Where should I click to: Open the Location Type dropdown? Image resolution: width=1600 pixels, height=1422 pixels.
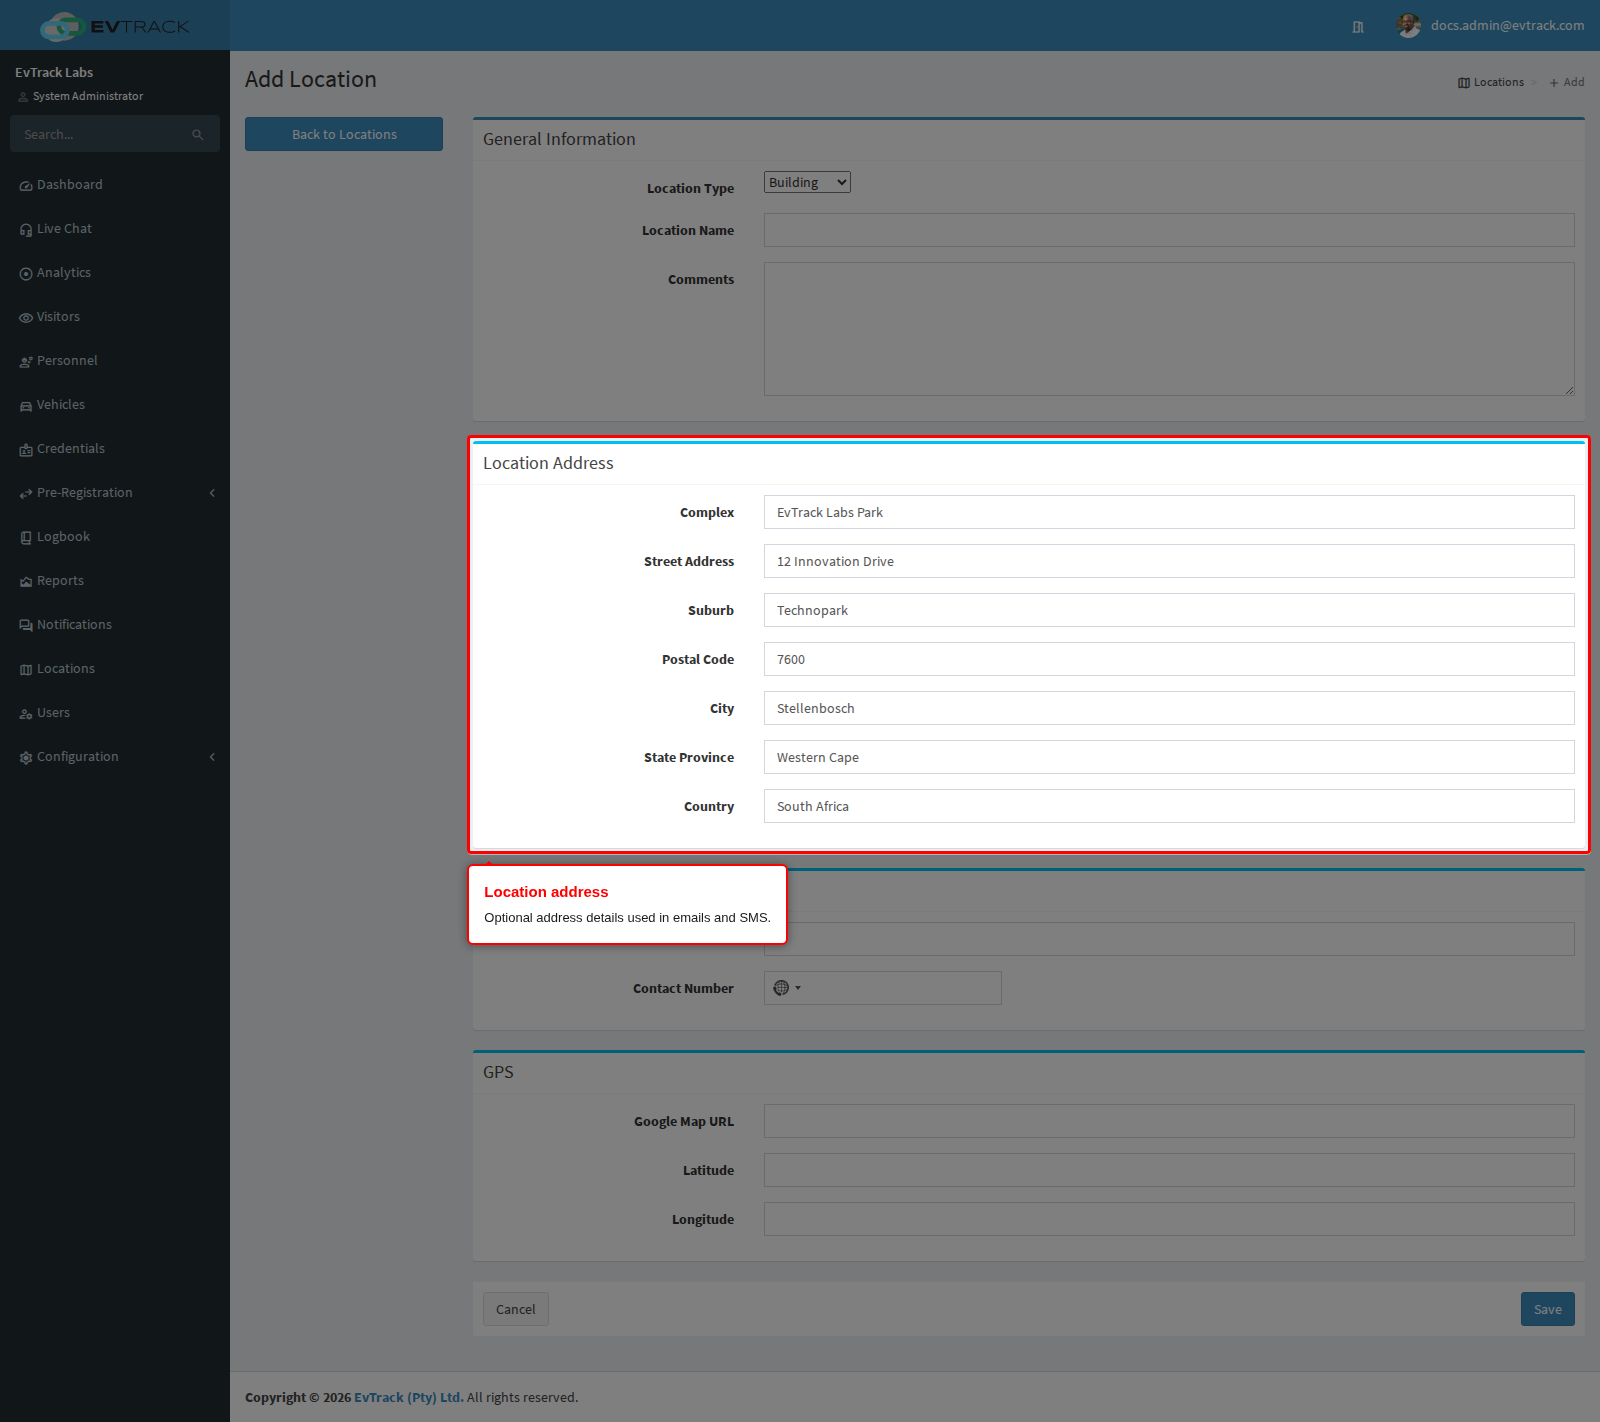click(807, 182)
